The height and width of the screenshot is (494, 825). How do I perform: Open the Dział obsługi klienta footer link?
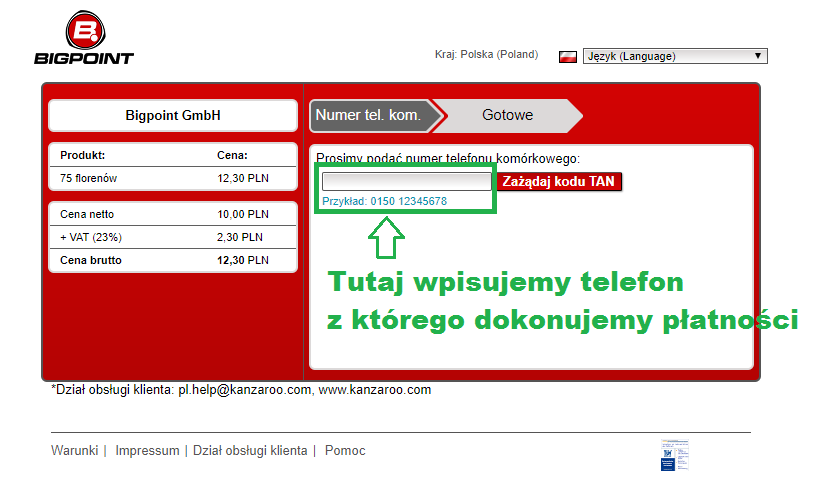(x=250, y=451)
